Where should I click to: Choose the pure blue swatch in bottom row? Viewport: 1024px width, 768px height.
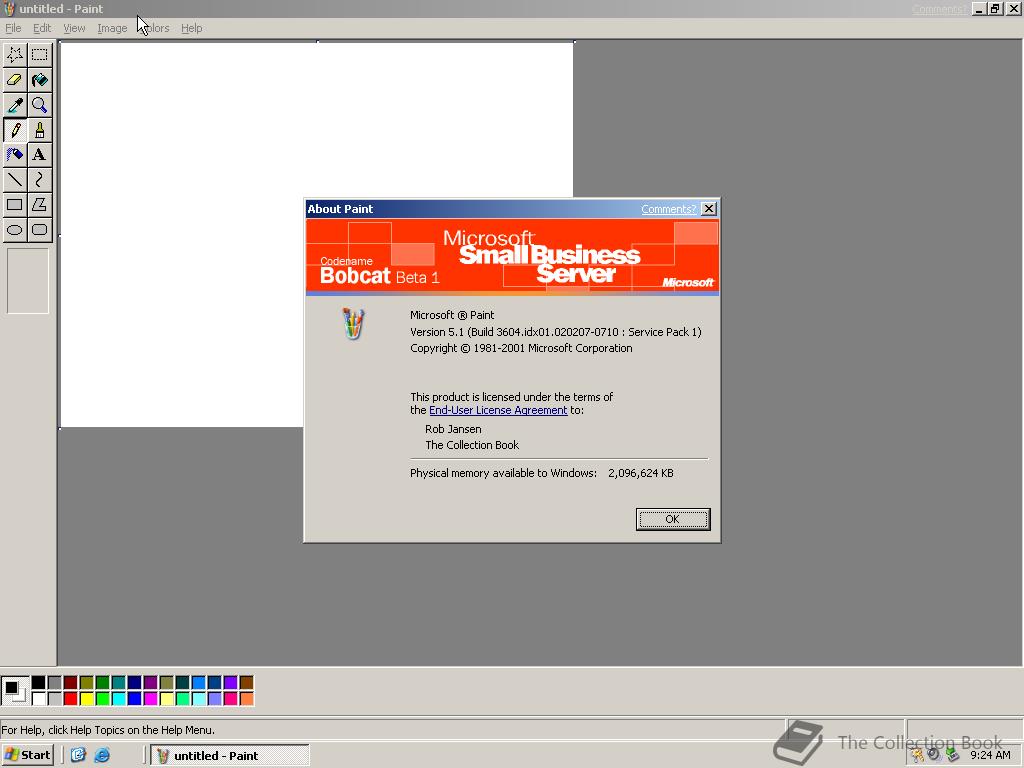click(x=135, y=699)
